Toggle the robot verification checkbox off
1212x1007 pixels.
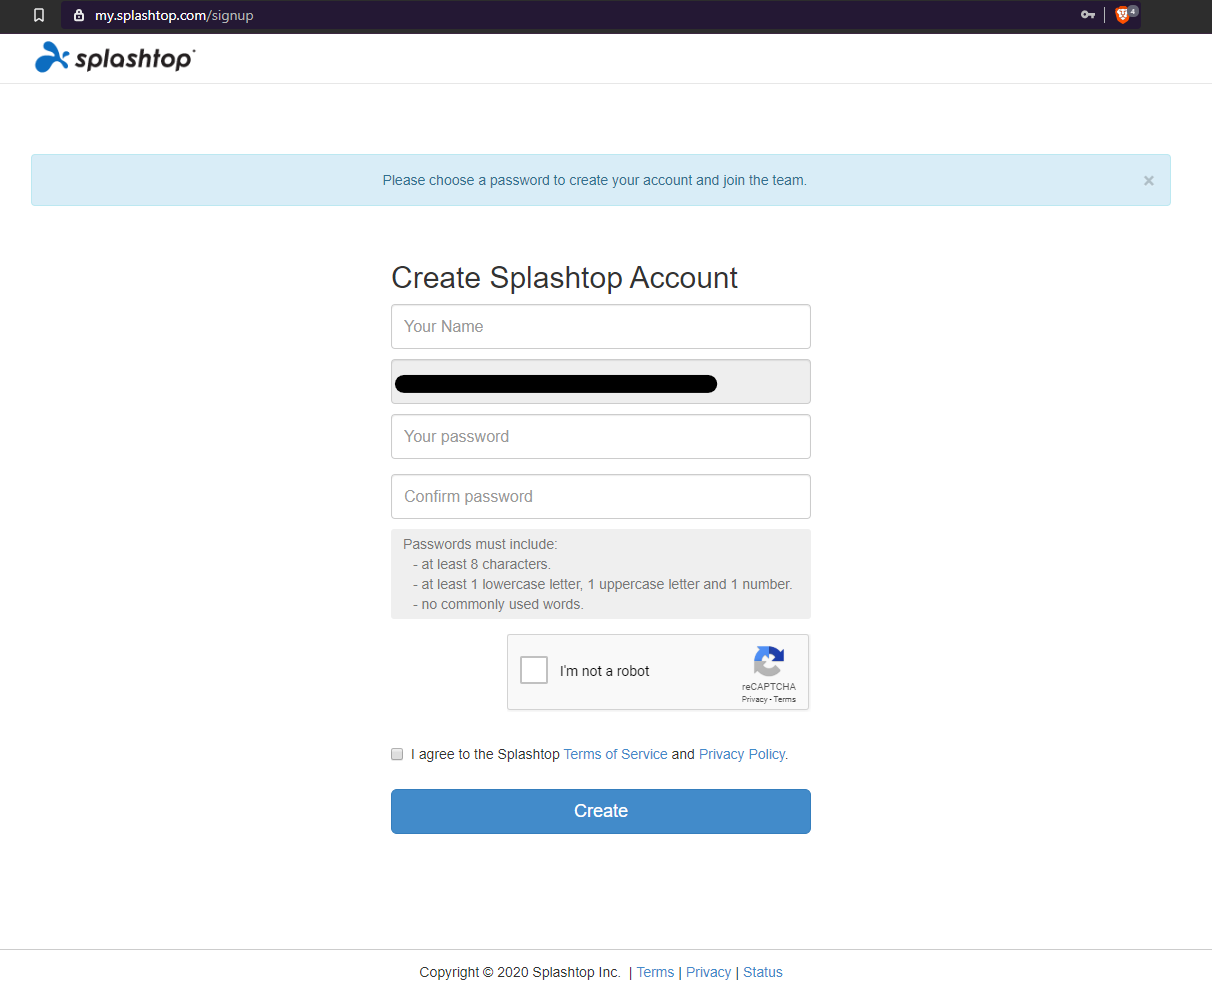click(x=533, y=669)
